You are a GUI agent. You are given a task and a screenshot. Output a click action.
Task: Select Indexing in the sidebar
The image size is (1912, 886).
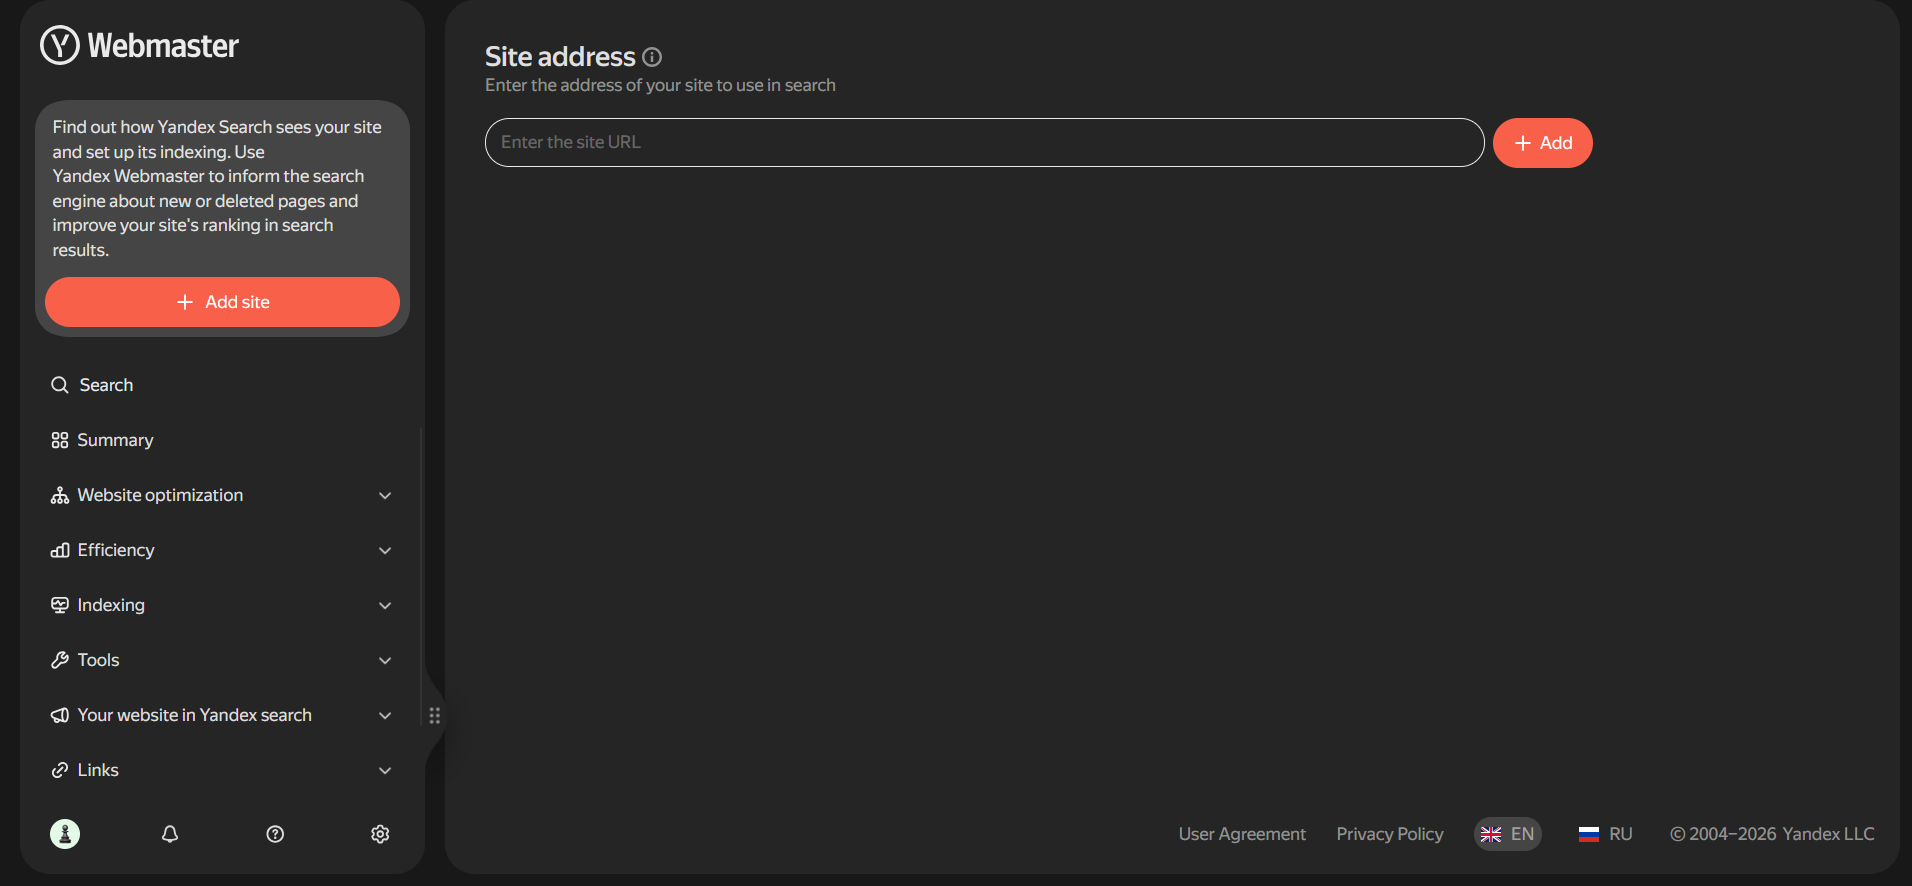pos(222,605)
